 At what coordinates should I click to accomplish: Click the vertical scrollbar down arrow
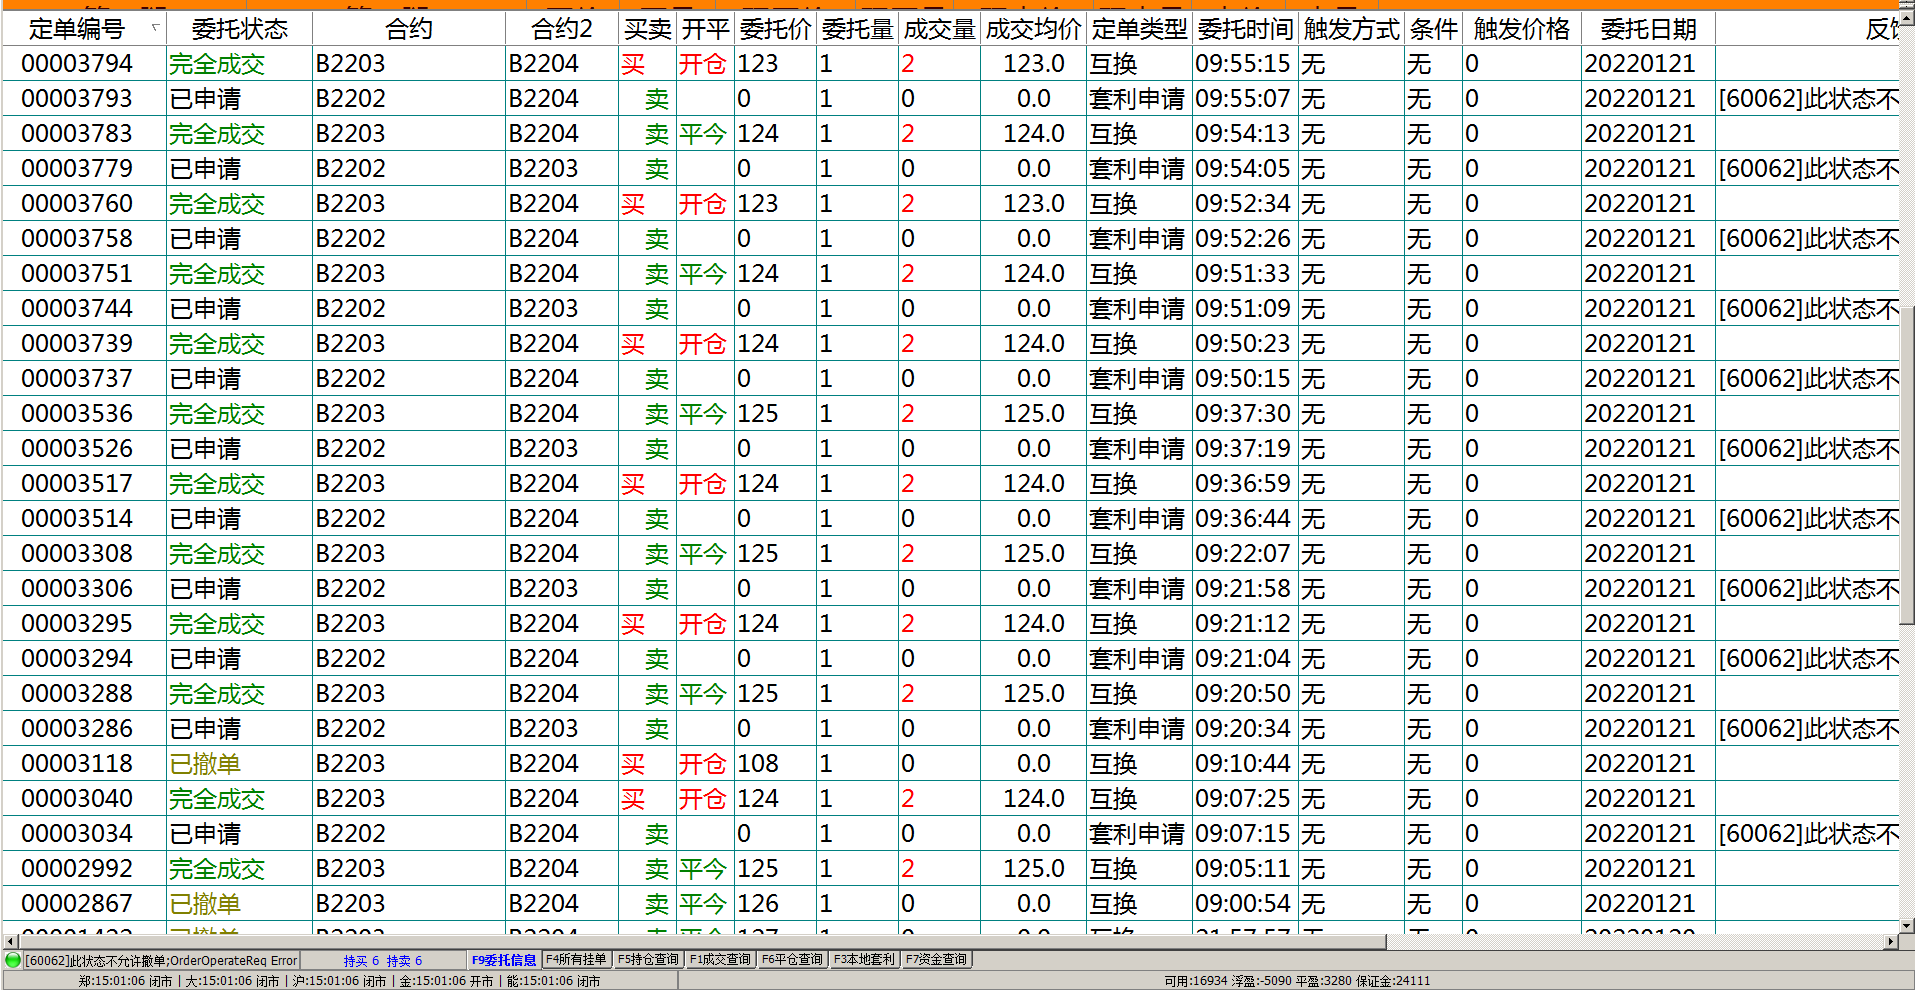1907,926
